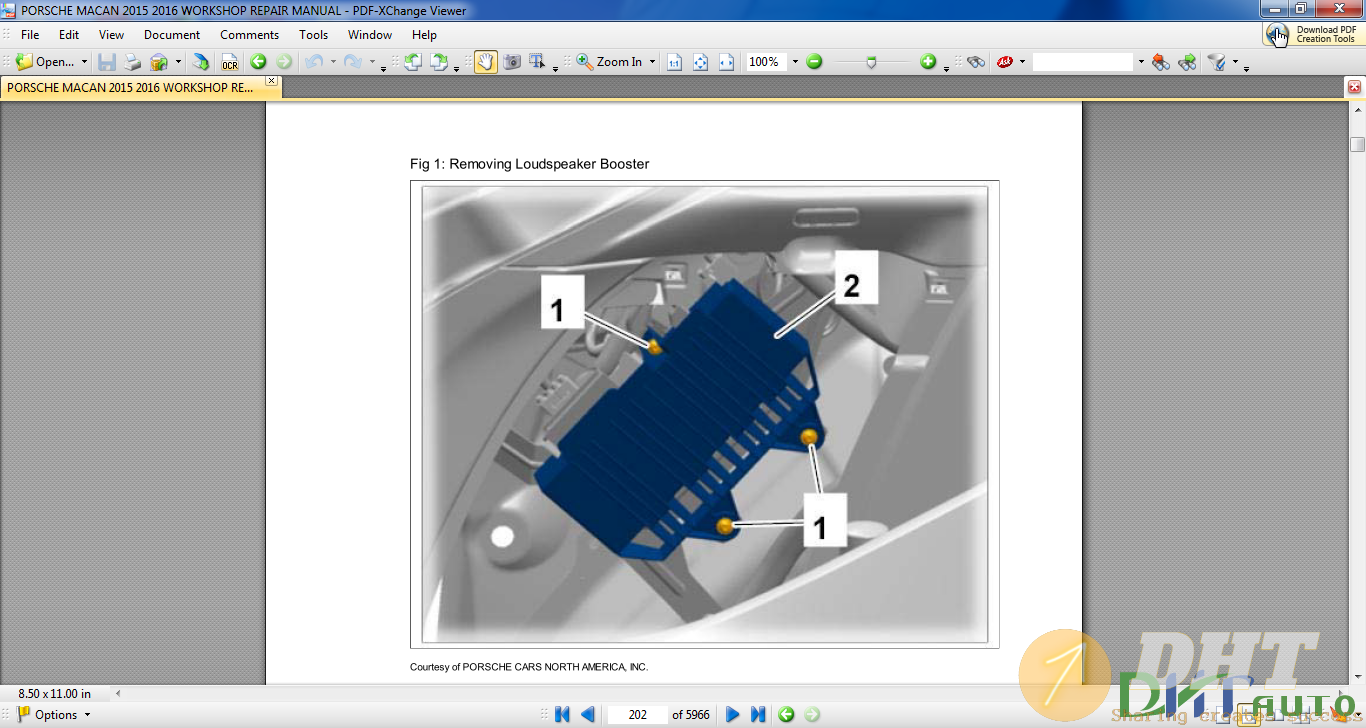Click the vertical scrollbar thumb
The height and width of the screenshot is (728, 1366).
coord(1357,144)
